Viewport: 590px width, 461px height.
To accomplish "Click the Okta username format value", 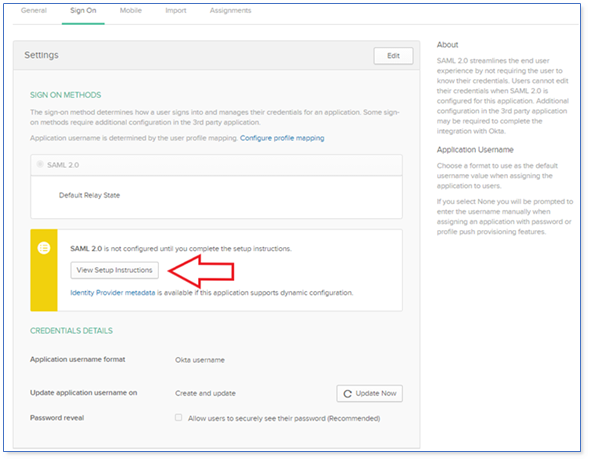I will pyautogui.click(x=200, y=360).
